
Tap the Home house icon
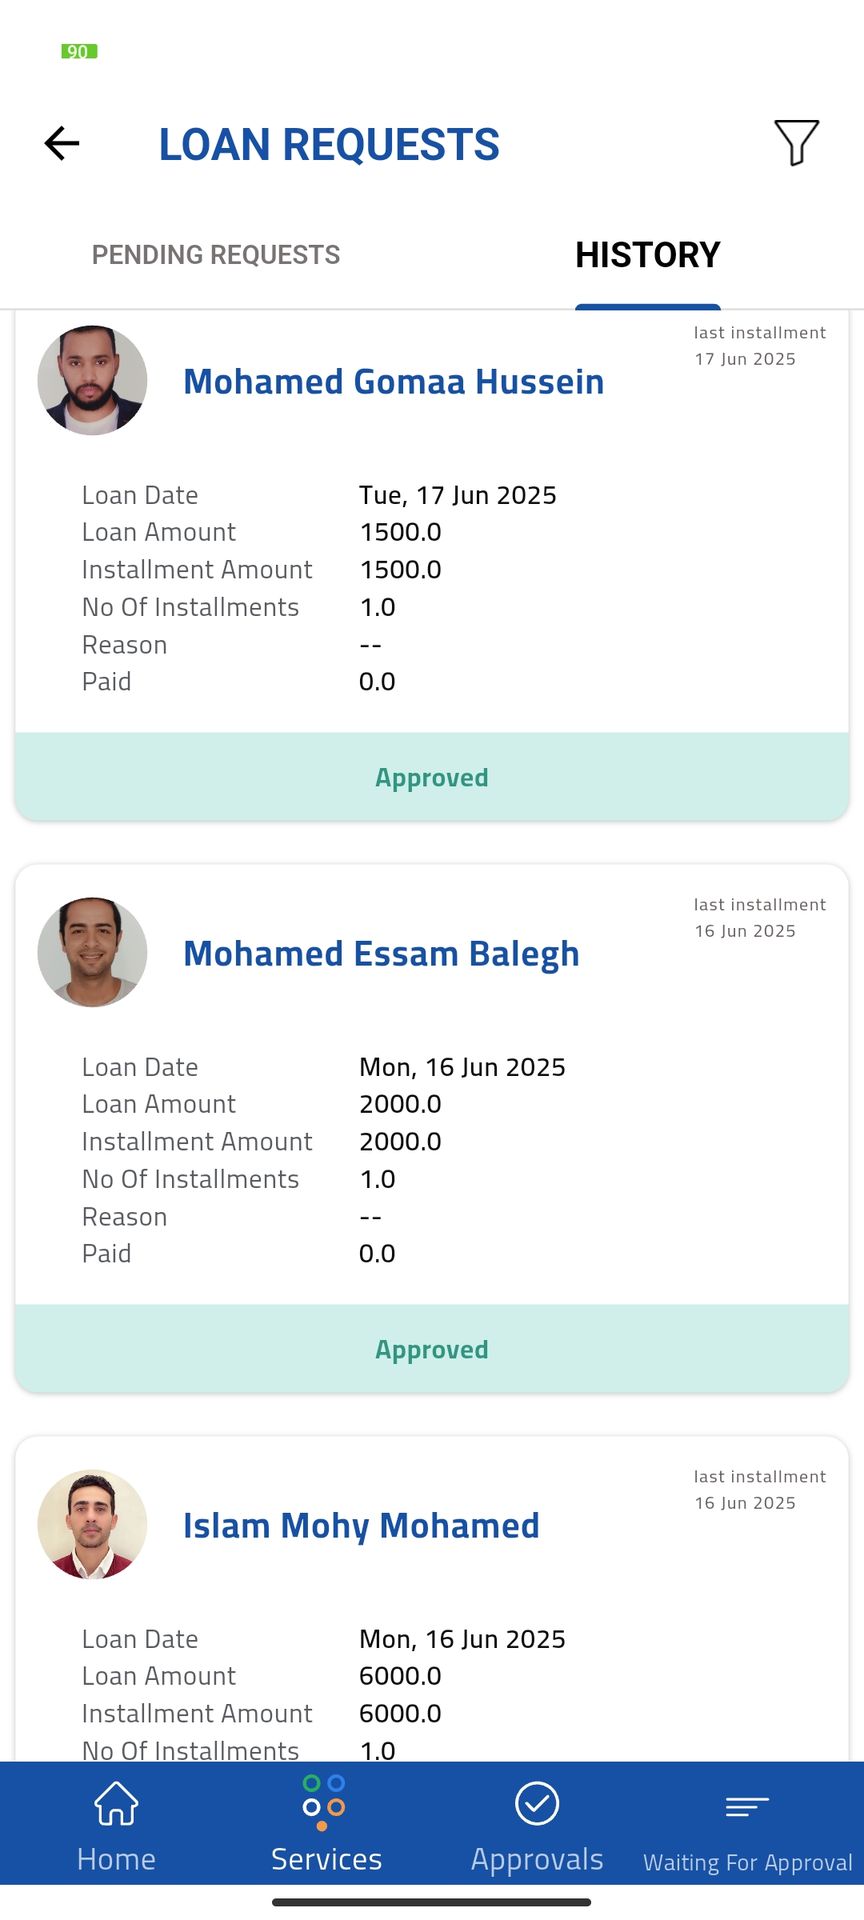pyautogui.click(x=116, y=1804)
